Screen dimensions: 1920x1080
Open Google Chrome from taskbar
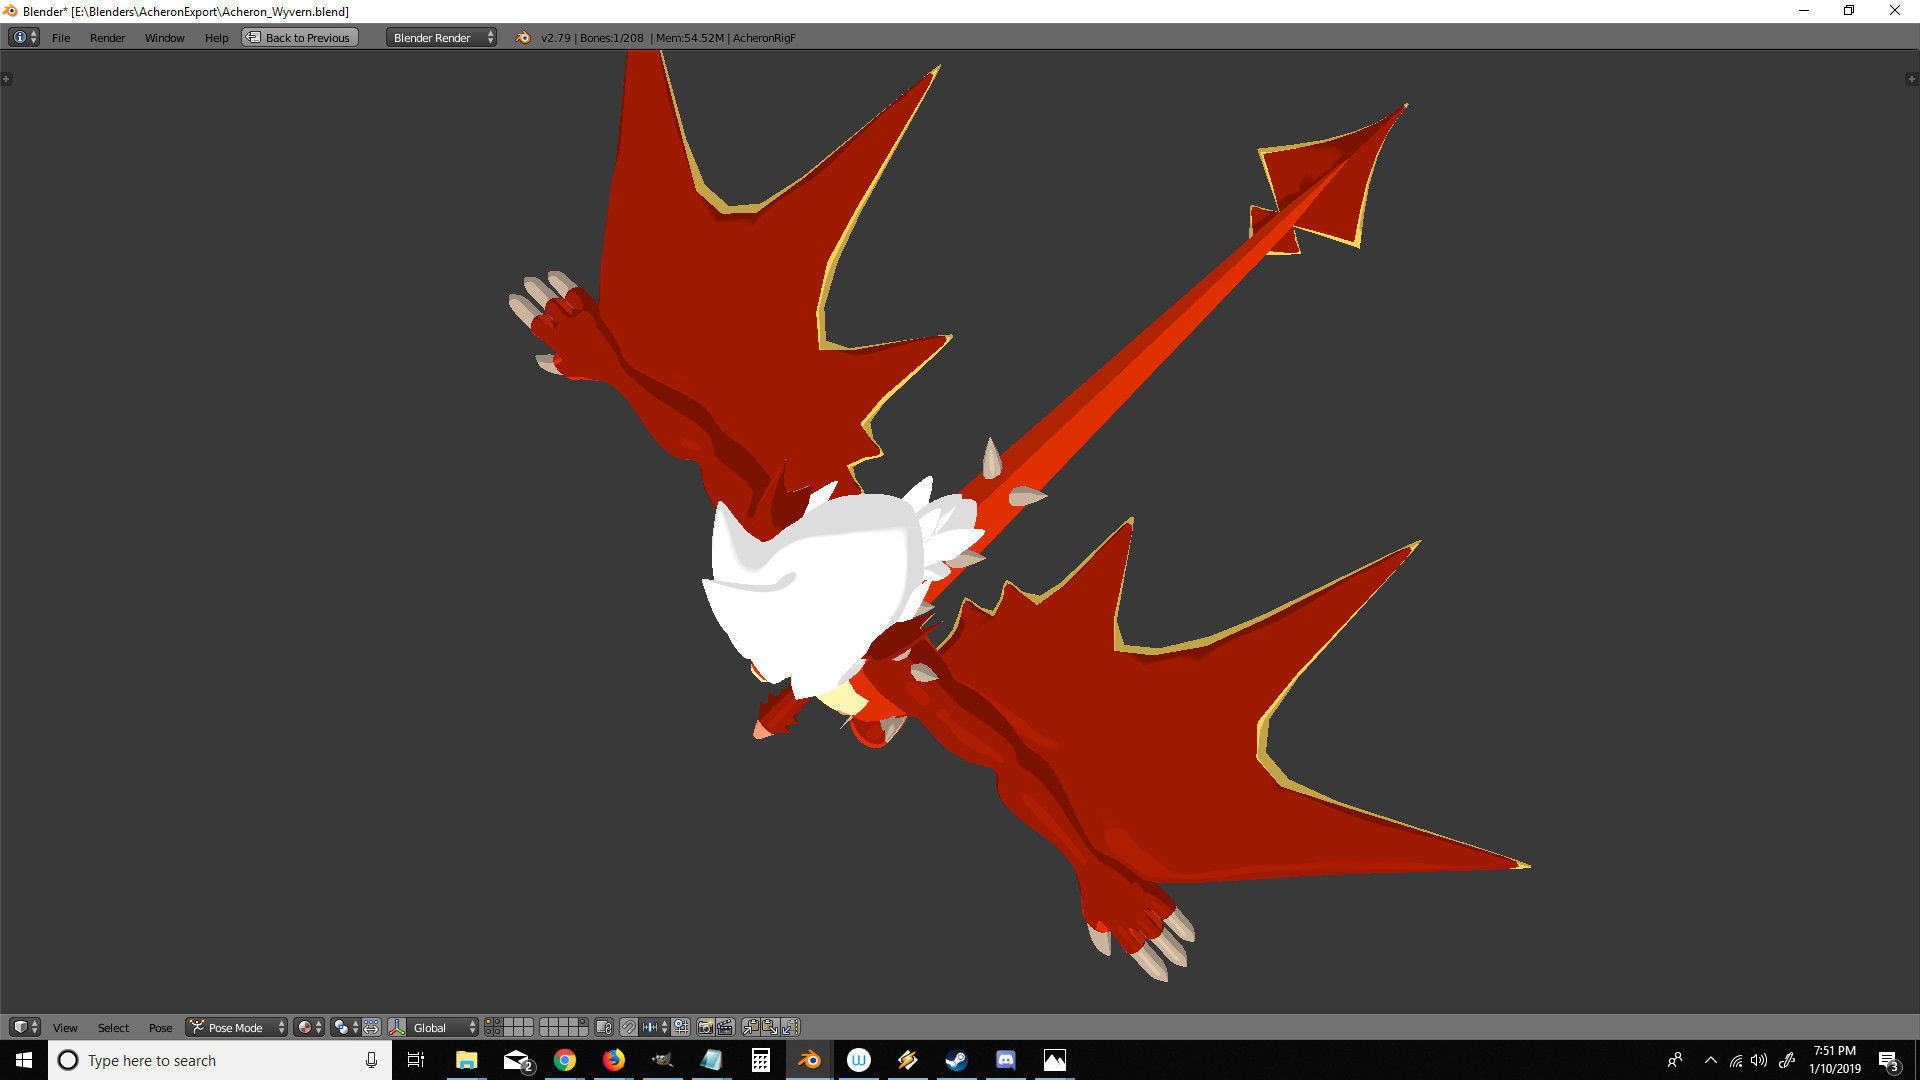[x=565, y=1060]
